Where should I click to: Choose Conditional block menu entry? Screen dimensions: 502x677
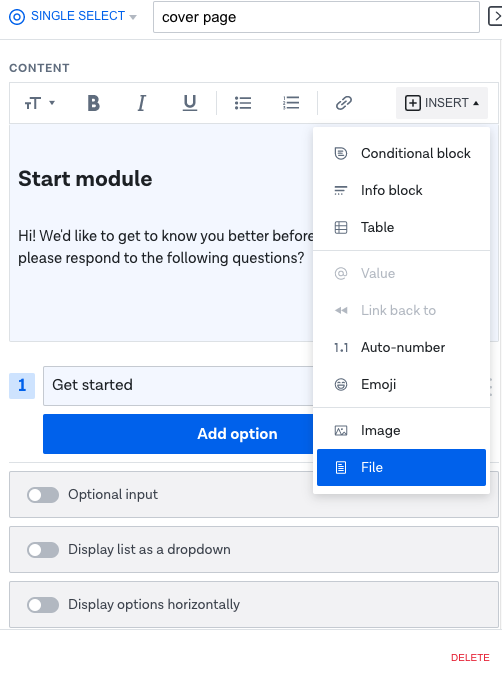(x=401, y=153)
